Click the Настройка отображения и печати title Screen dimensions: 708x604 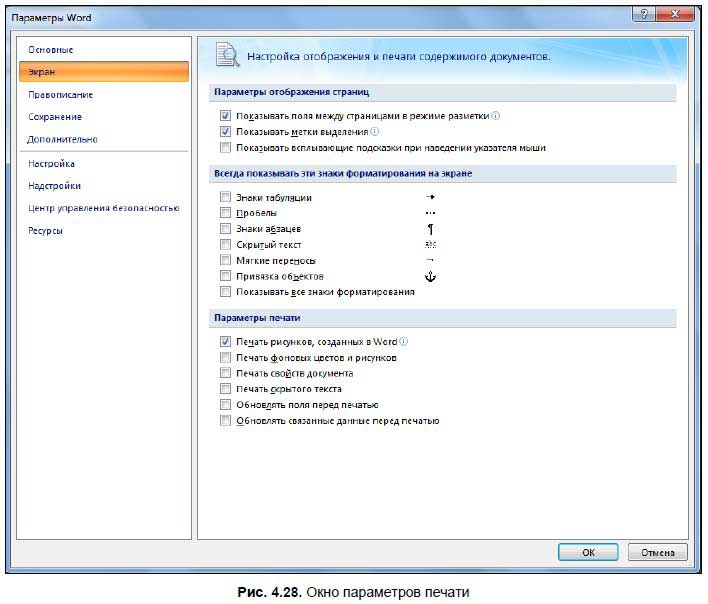pos(399,56)
